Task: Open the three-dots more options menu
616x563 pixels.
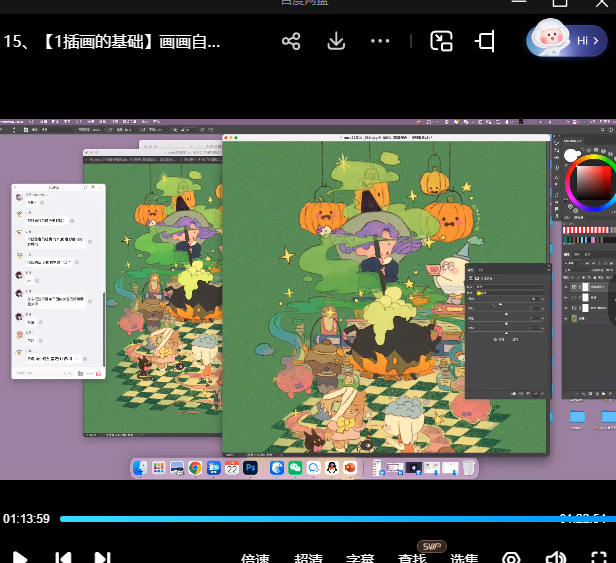Action: click(x=380, y=41)
